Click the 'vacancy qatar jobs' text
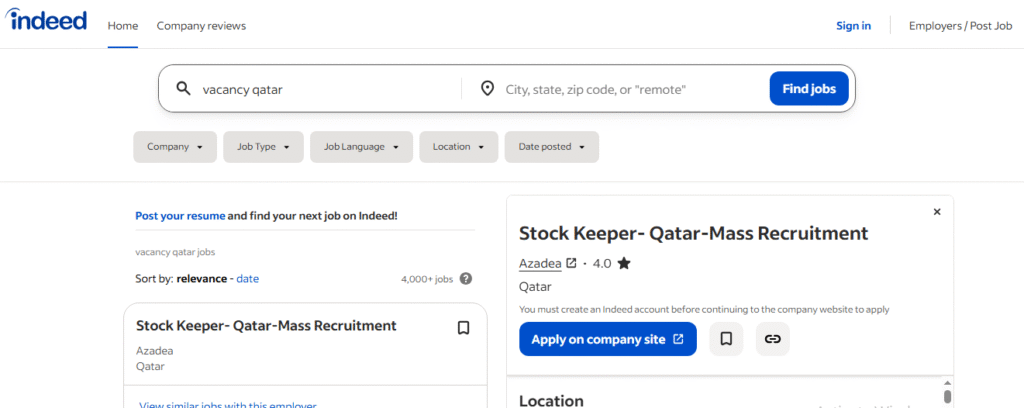The image size is (1024, 408). [175, 251]
